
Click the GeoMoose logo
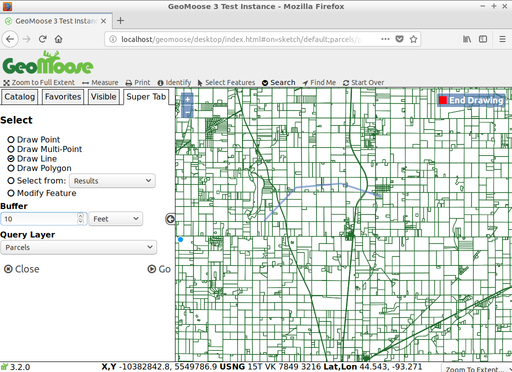point(48,63)
